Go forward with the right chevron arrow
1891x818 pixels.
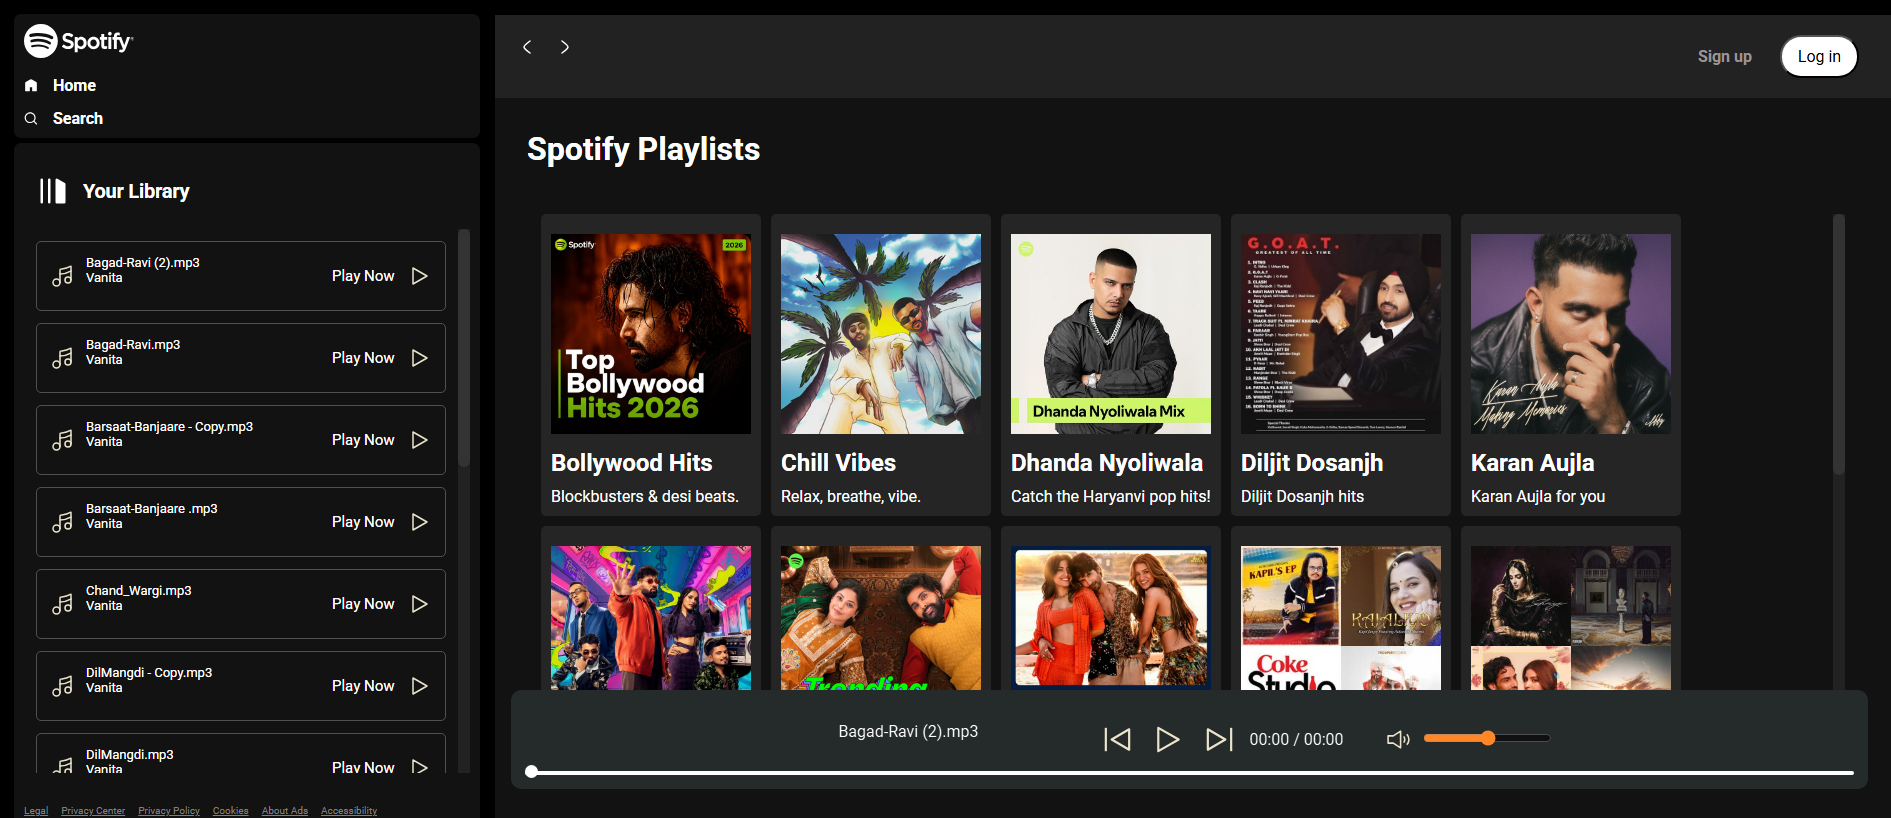tap(565, 47)
